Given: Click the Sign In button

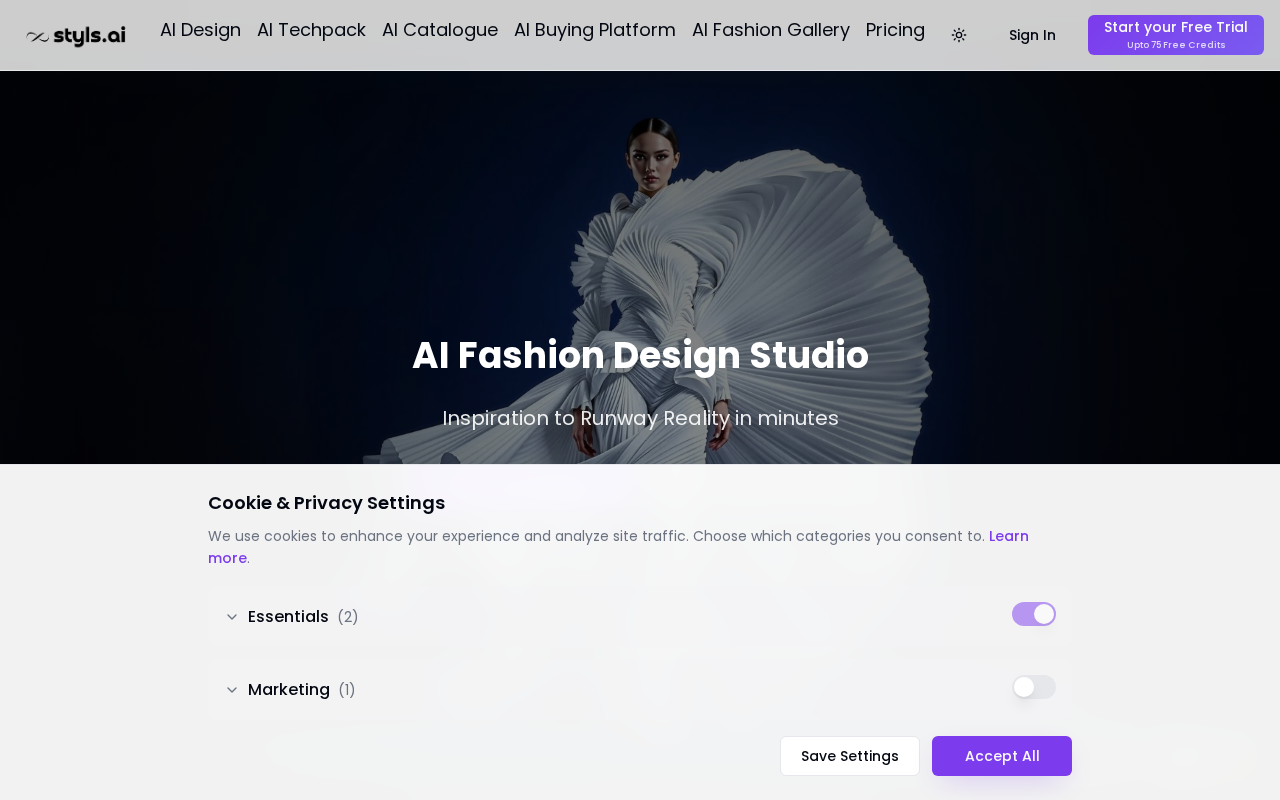Looking at the screenshot, I should point(1032,35).
